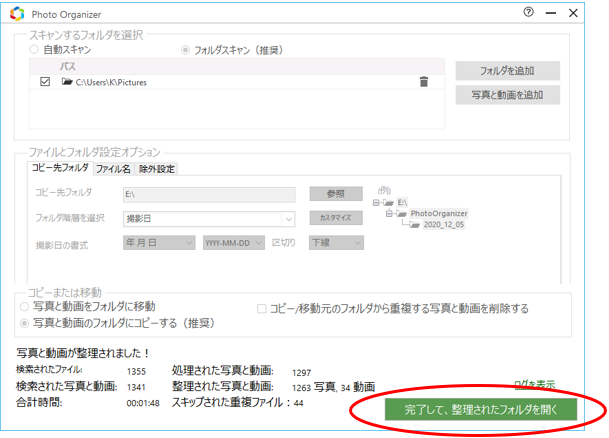The image size is (609, 438).
Task: Click the 処理された写真と動画 value 1297
Action: 301,373
